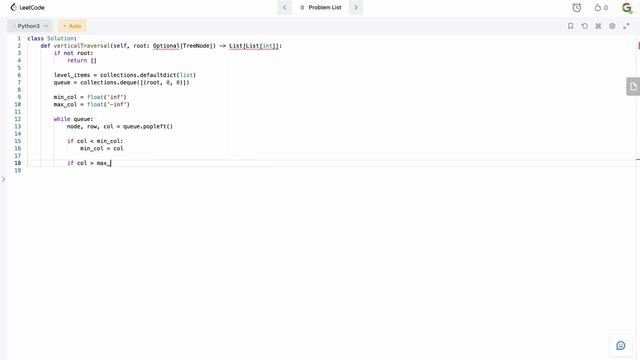
Task: Go to the next problem arrow
Action: click(356, 7)
